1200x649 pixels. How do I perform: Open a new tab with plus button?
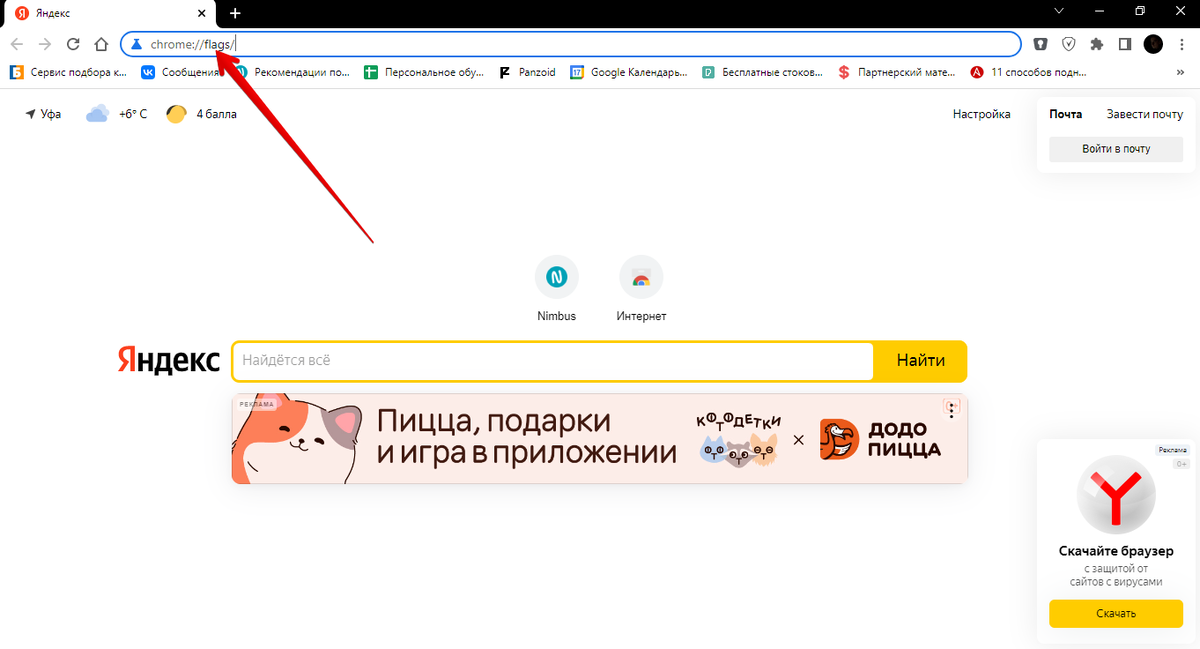[x=235, y=13]
